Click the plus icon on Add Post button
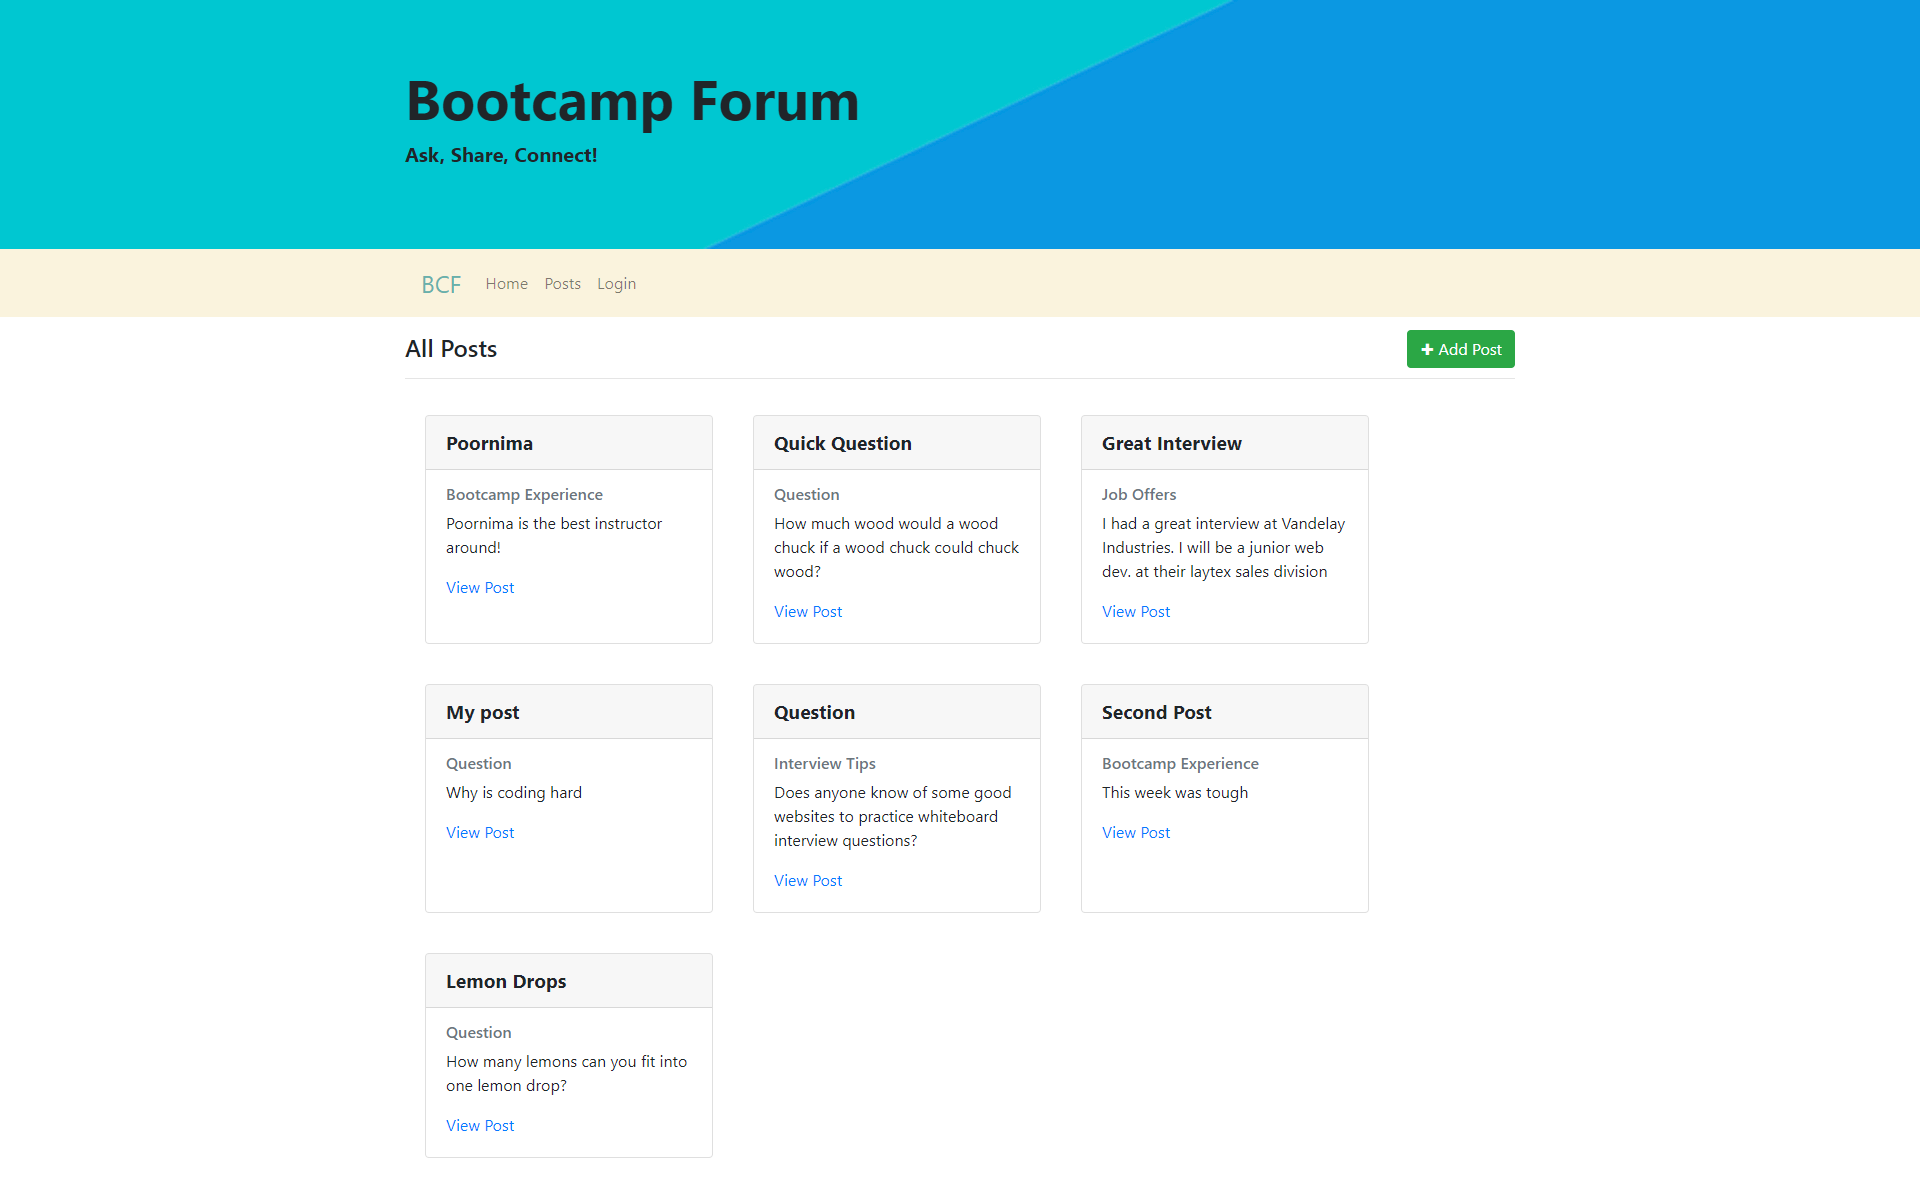Image resolution: width=1920 pixels, height=1178 pixels. coord(1427,349)
